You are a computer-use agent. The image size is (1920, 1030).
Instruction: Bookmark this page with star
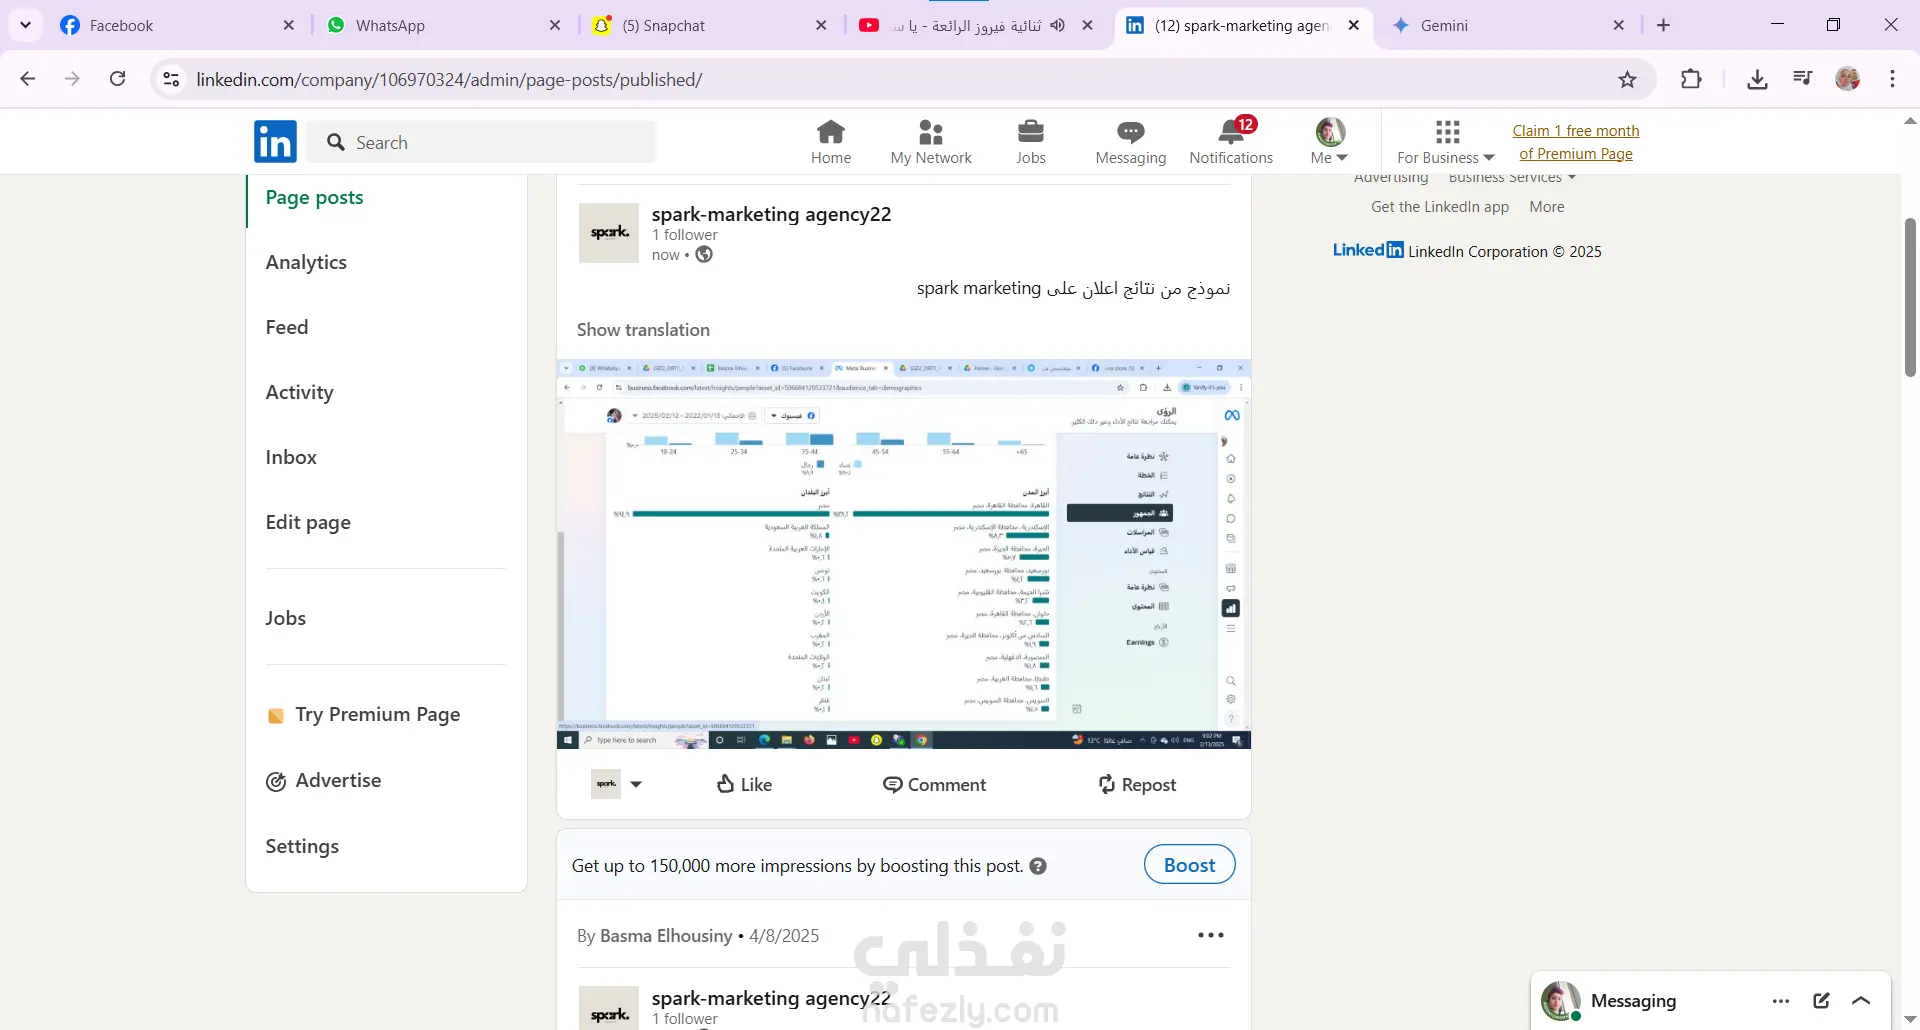(x=1628, y=79)
